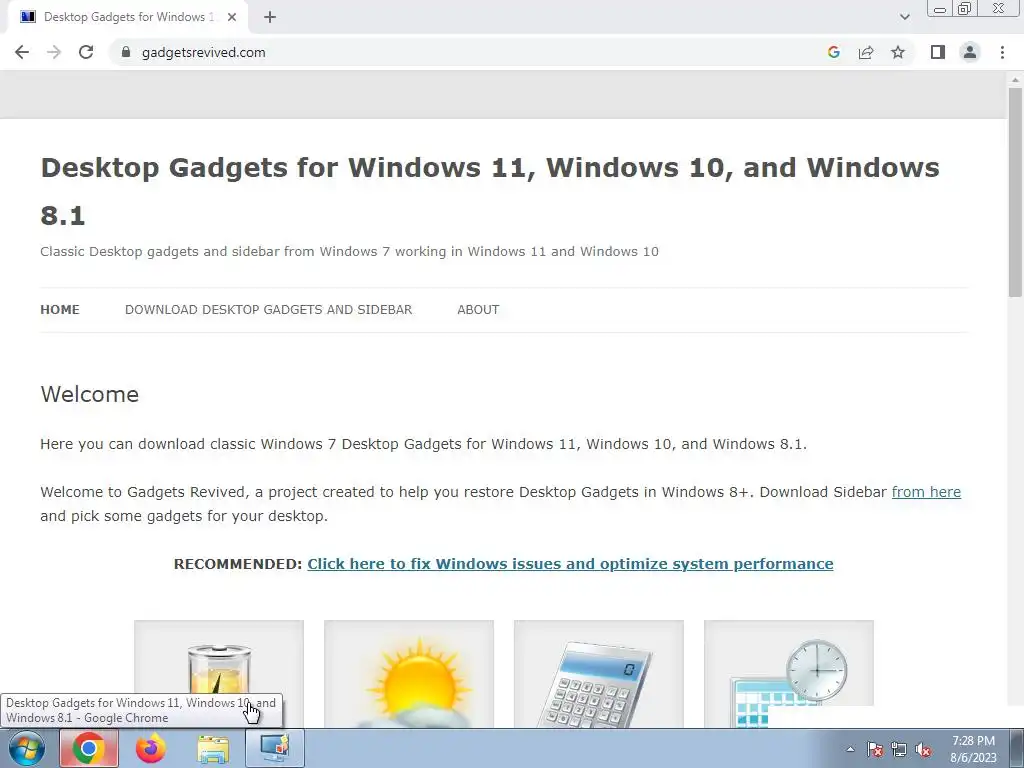The image size is (1024, 768).
Task: Open the calendar clock gadget thumbnail
Action: pos(789,673)
